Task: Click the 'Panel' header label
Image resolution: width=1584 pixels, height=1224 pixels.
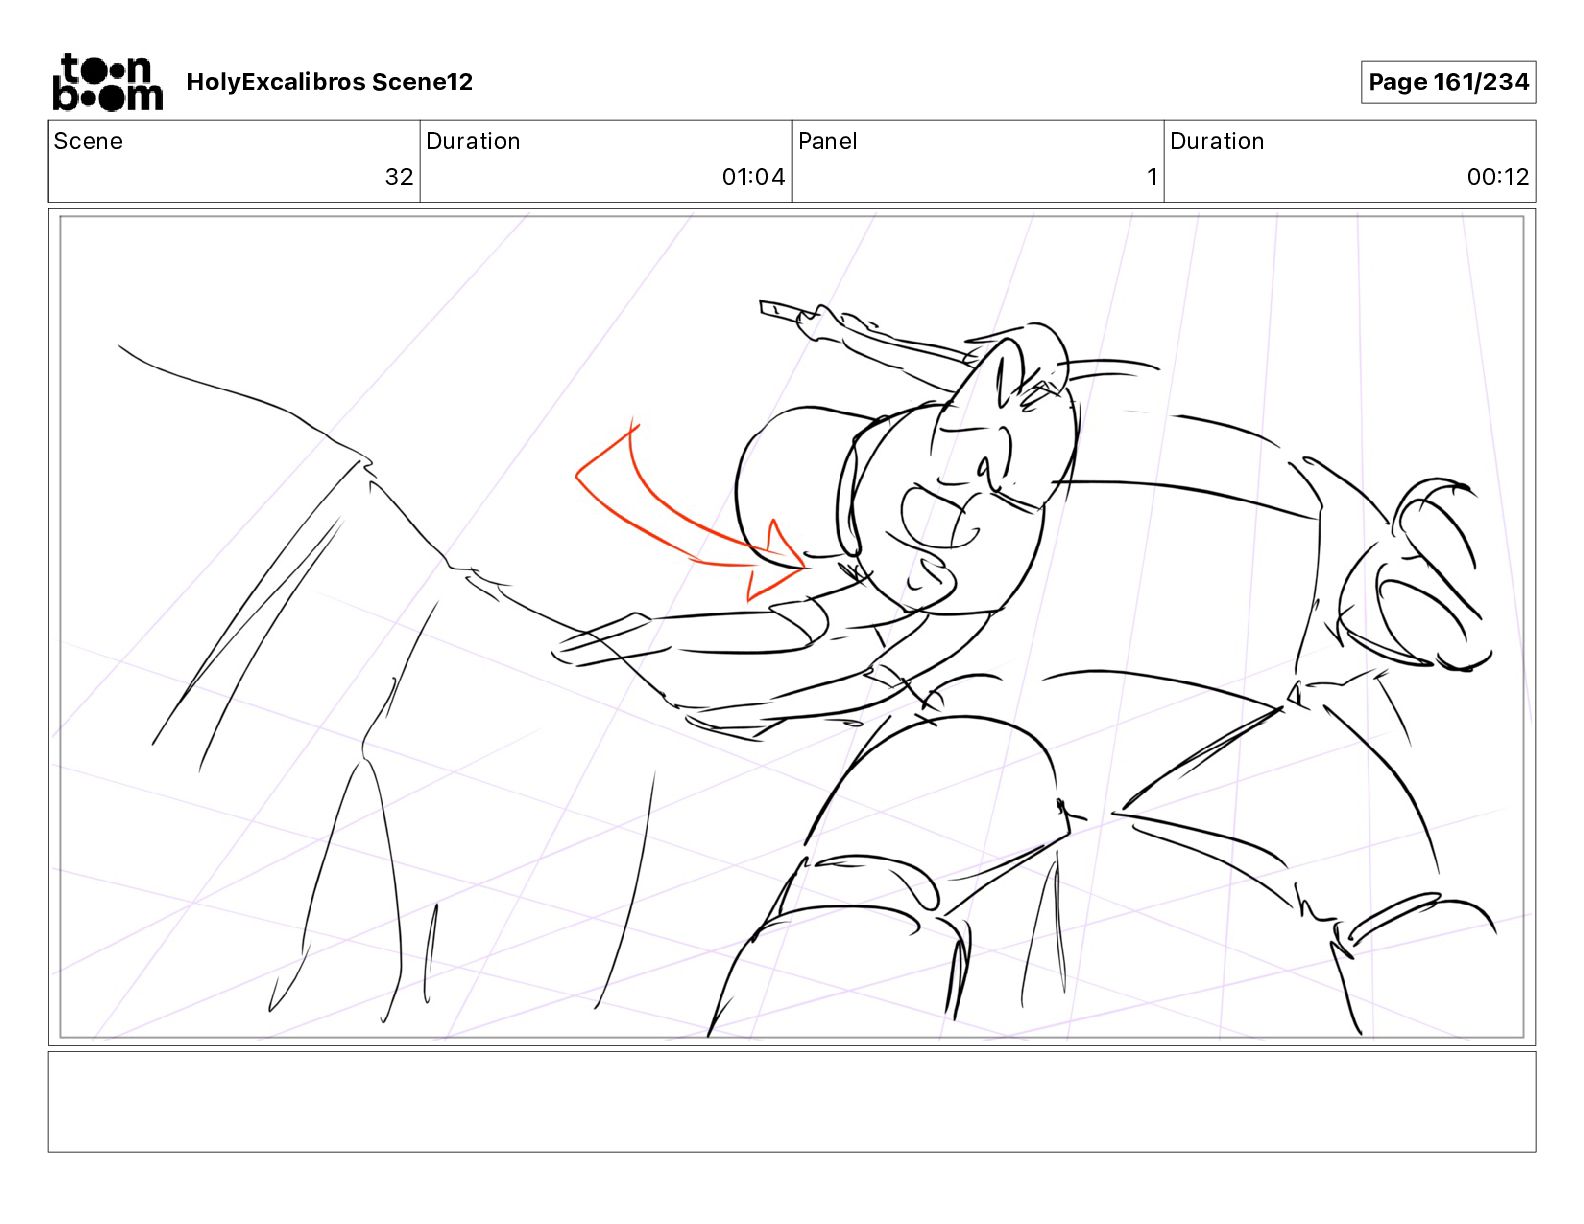Action: click(x=828, y=141)
